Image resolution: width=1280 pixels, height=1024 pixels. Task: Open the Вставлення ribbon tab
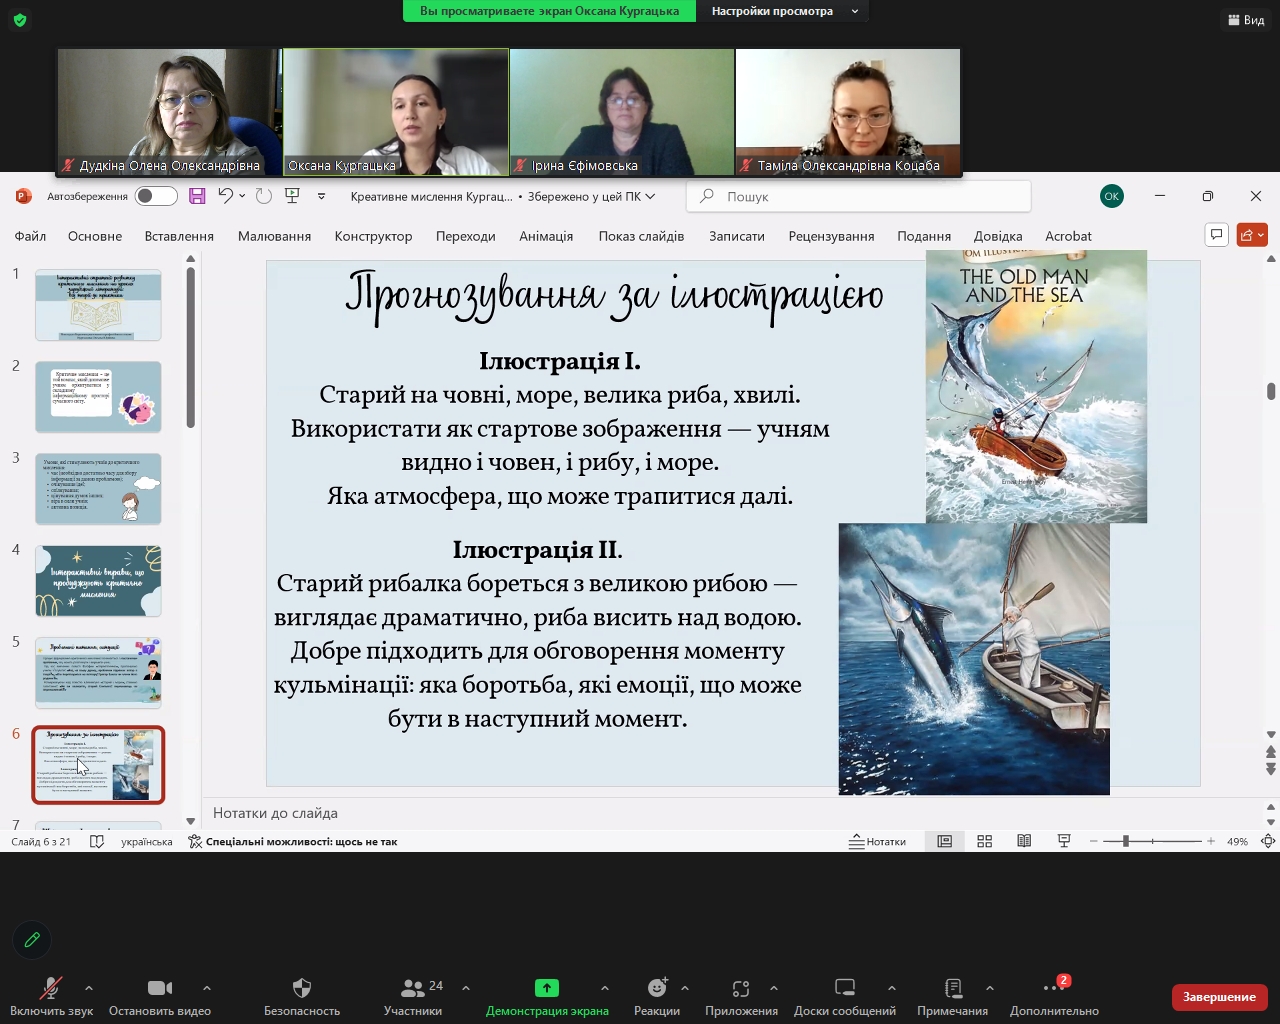click(179, 236)
